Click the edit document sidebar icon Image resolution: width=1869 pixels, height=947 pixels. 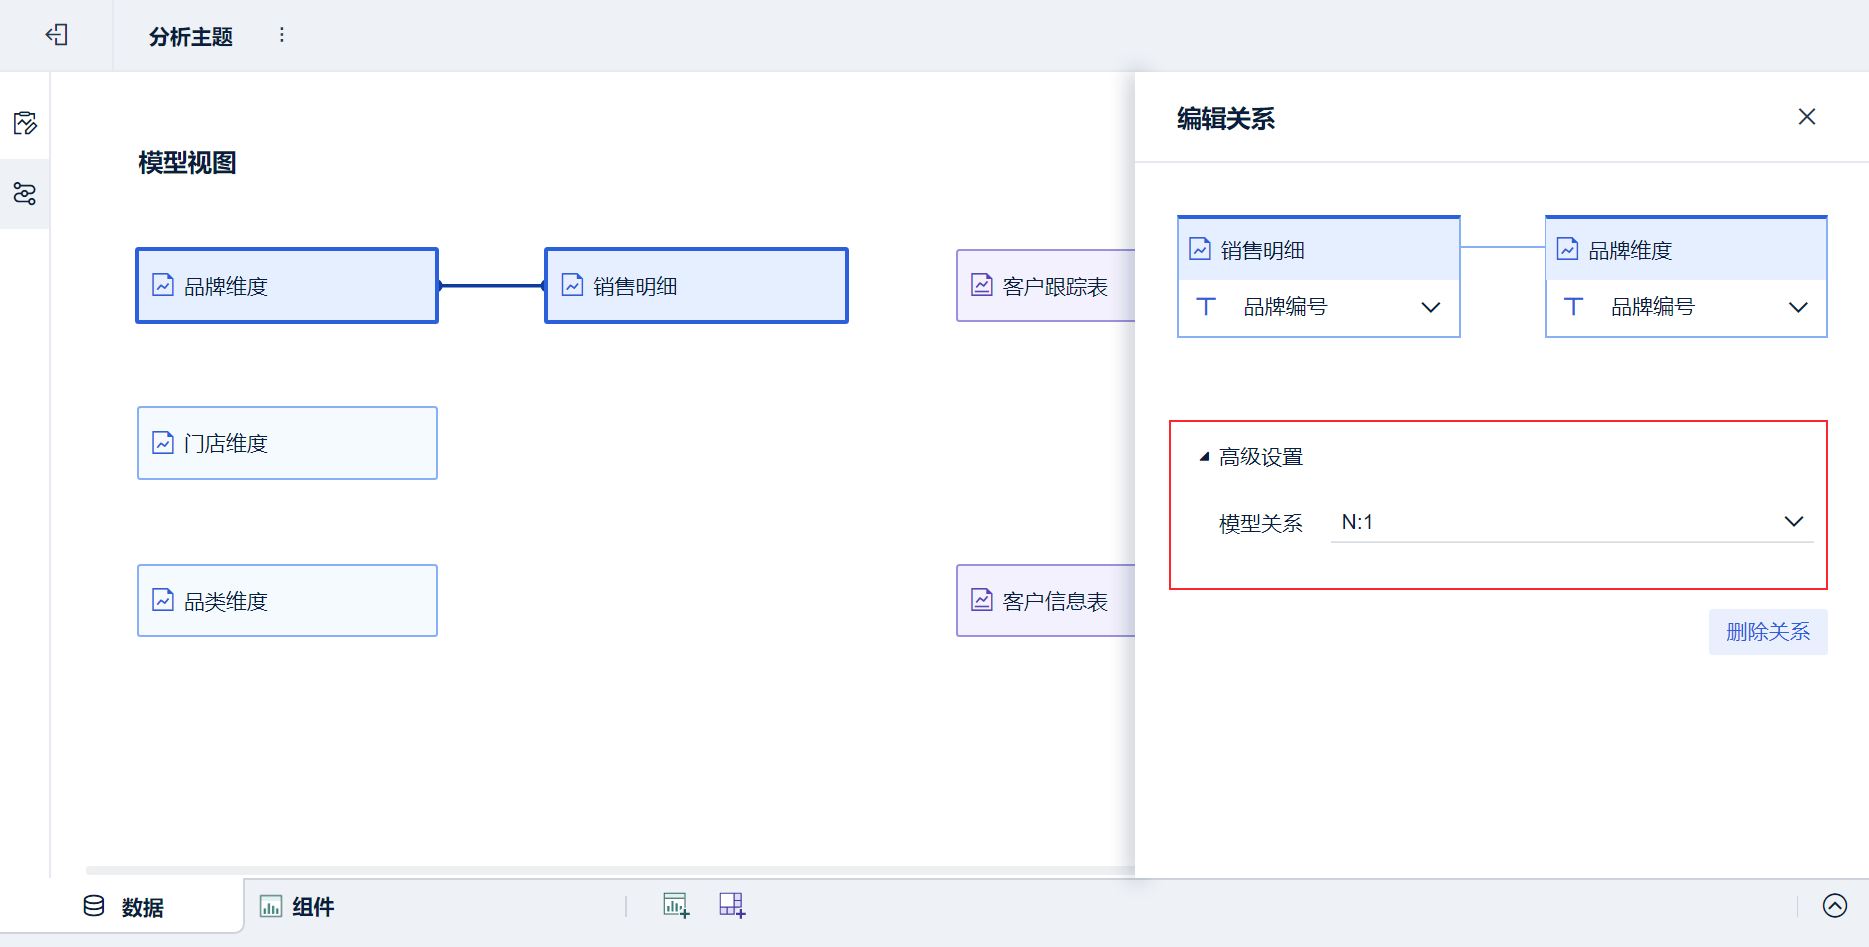(x=25, y=123)
